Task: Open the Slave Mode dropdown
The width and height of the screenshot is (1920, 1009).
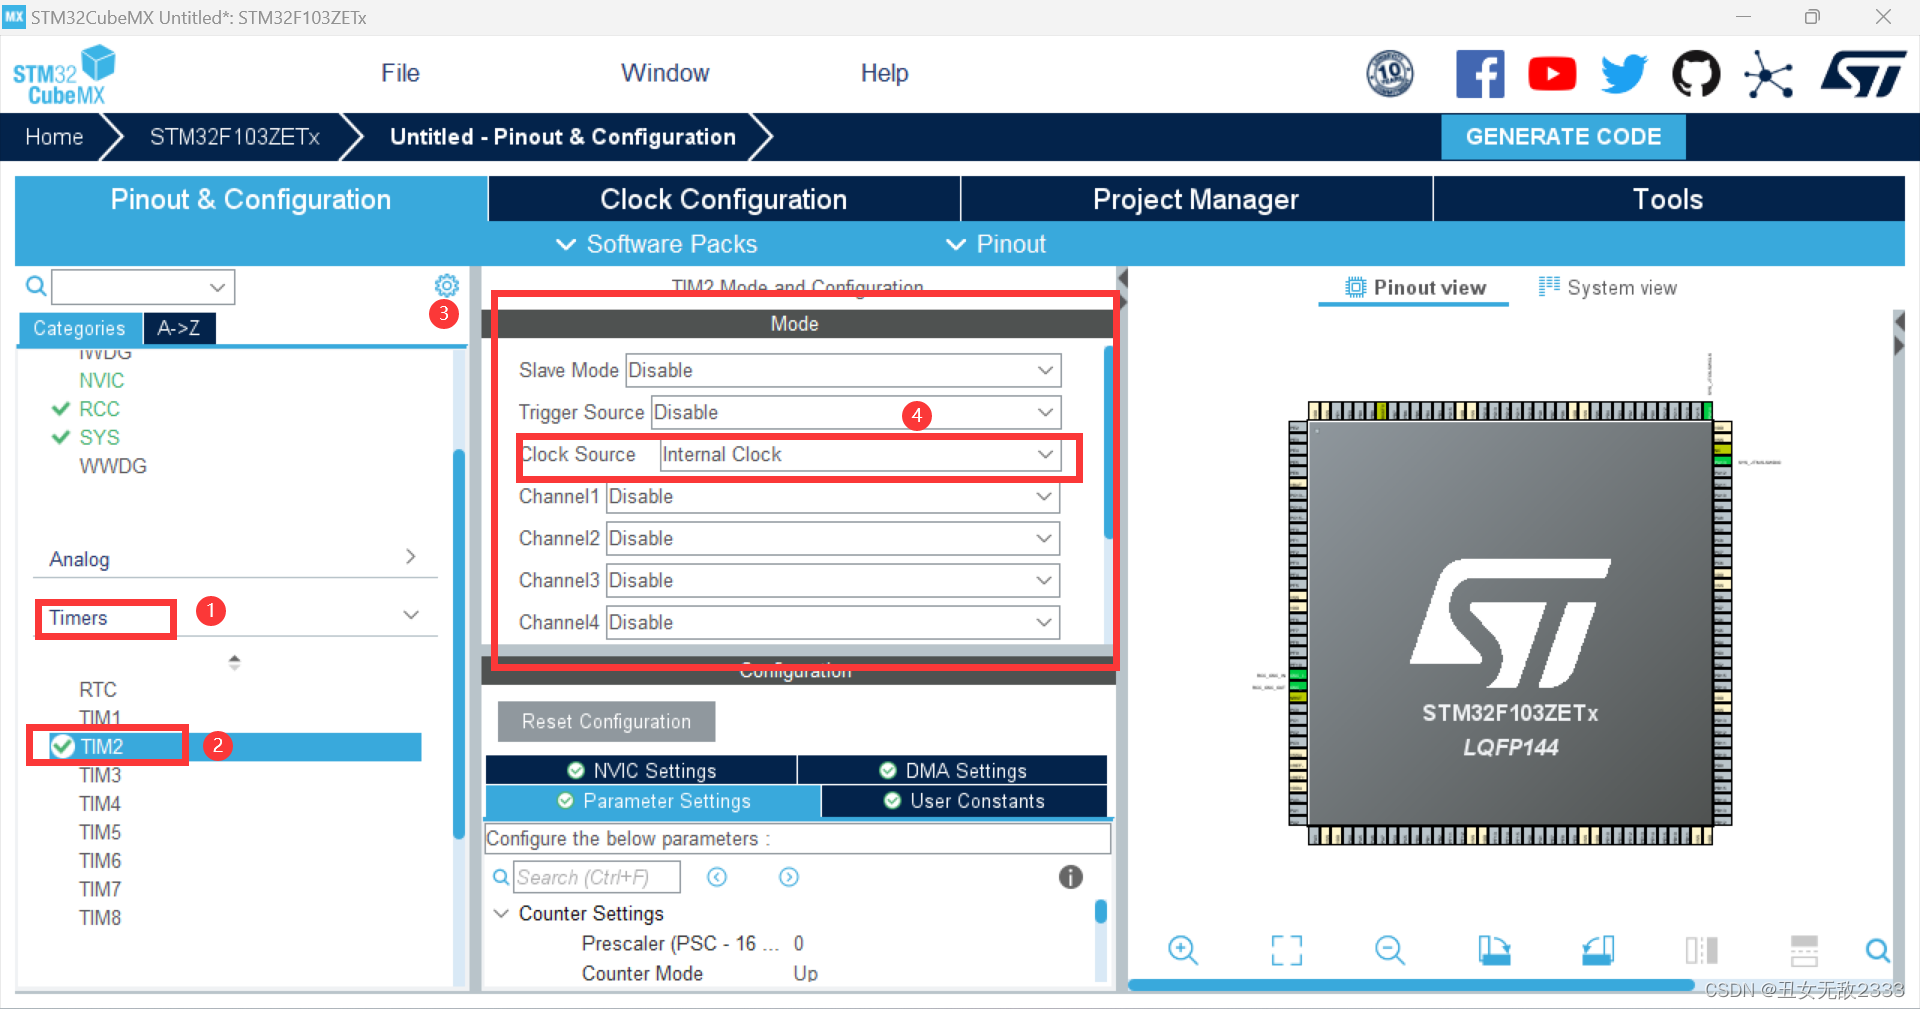Action: pos(843,370)
